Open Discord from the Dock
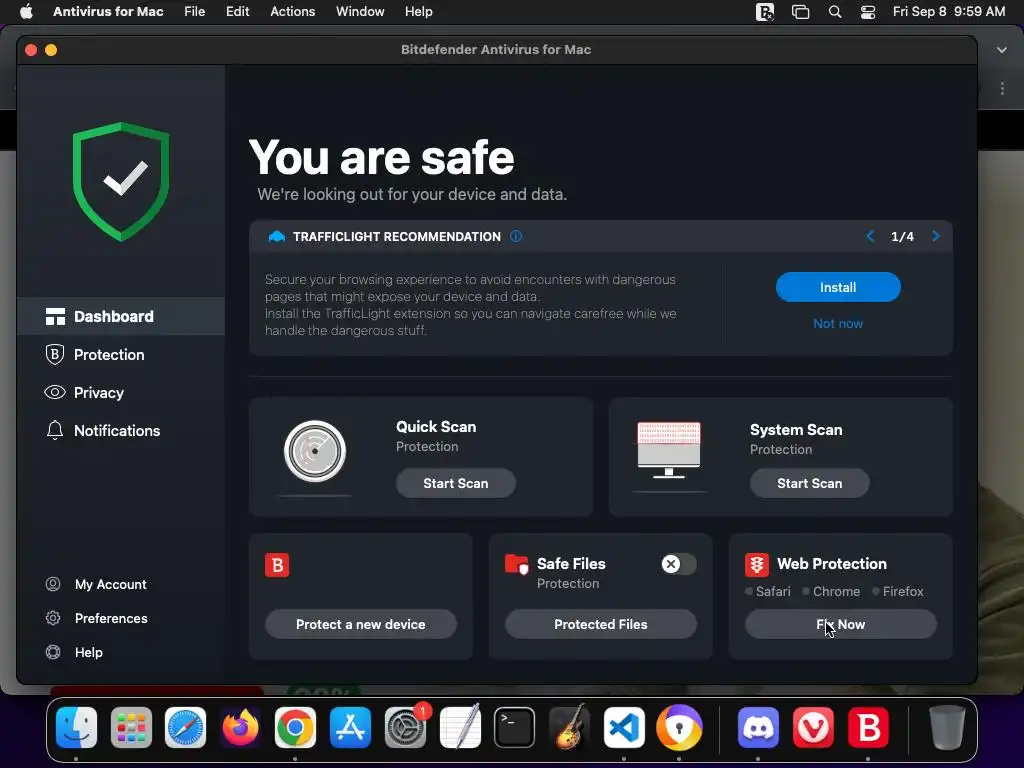 (758, 727)
